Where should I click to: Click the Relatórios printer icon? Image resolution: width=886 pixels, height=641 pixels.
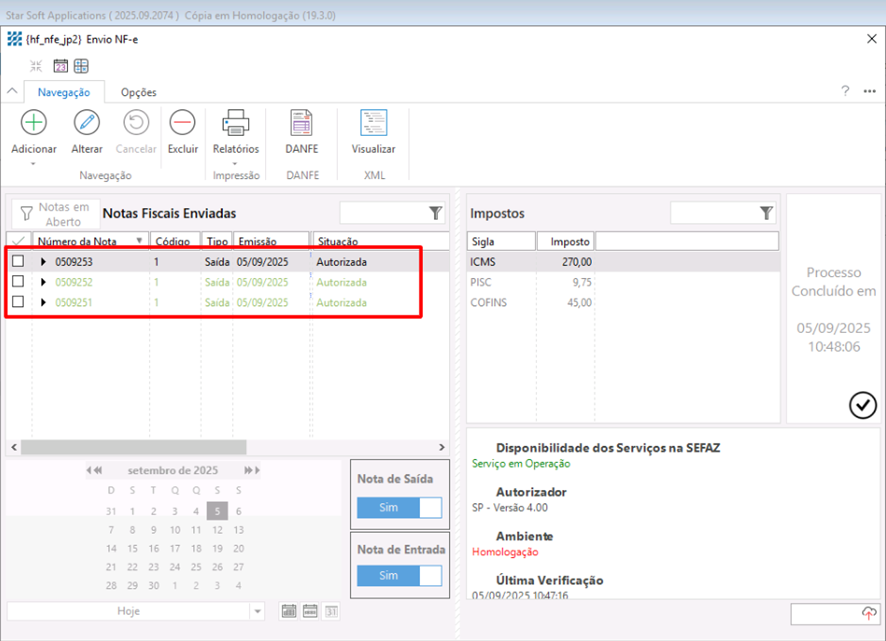[x=236, y=123]
